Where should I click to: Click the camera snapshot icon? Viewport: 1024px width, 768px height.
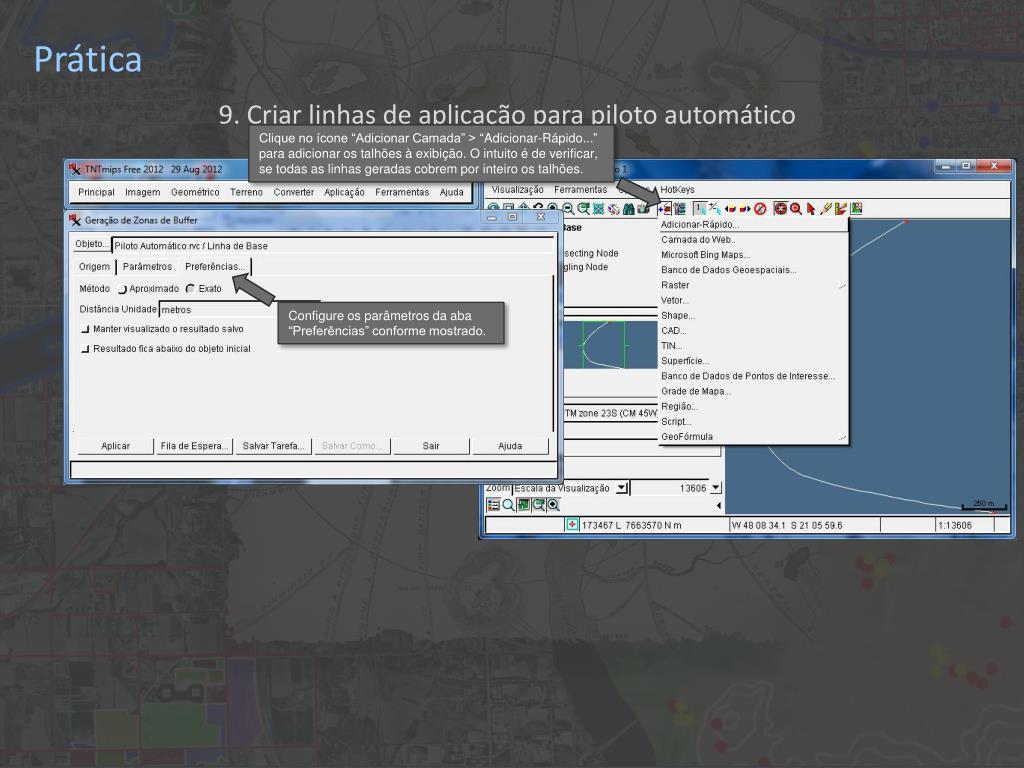point(643,209)
